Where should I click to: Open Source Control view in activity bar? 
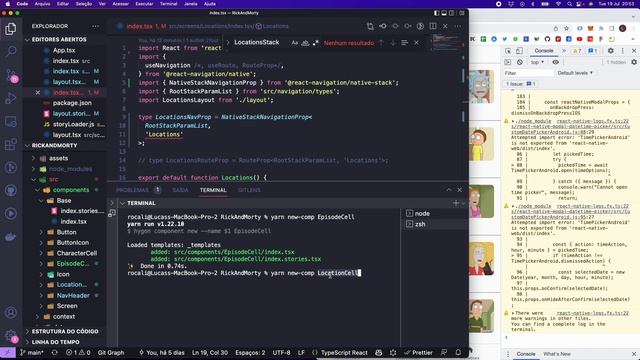(x=11, y=75)
